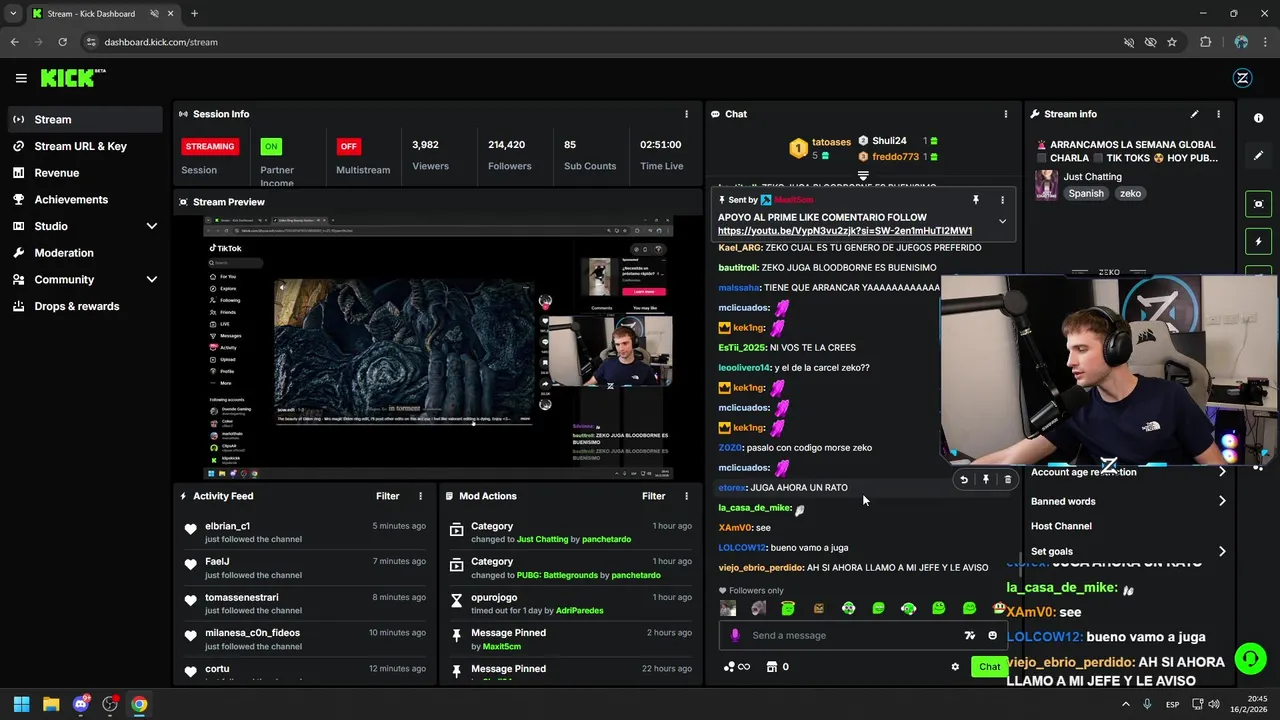Open Mod Actions three-dot menu
This screenshot has width=1280, height=720.
point(686,496)
